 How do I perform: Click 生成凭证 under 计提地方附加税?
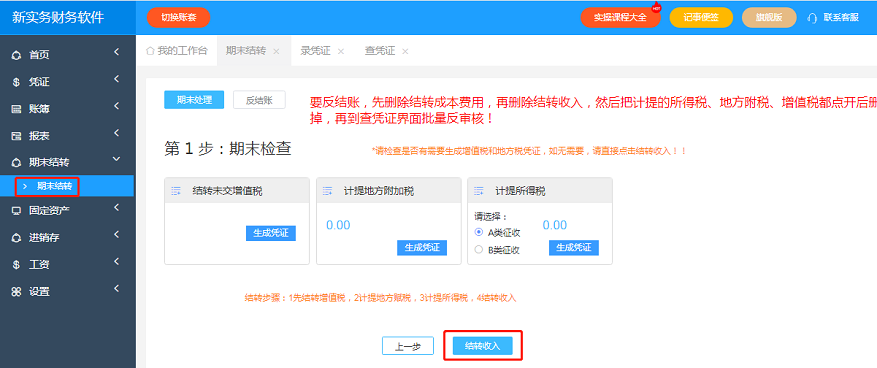422,248
